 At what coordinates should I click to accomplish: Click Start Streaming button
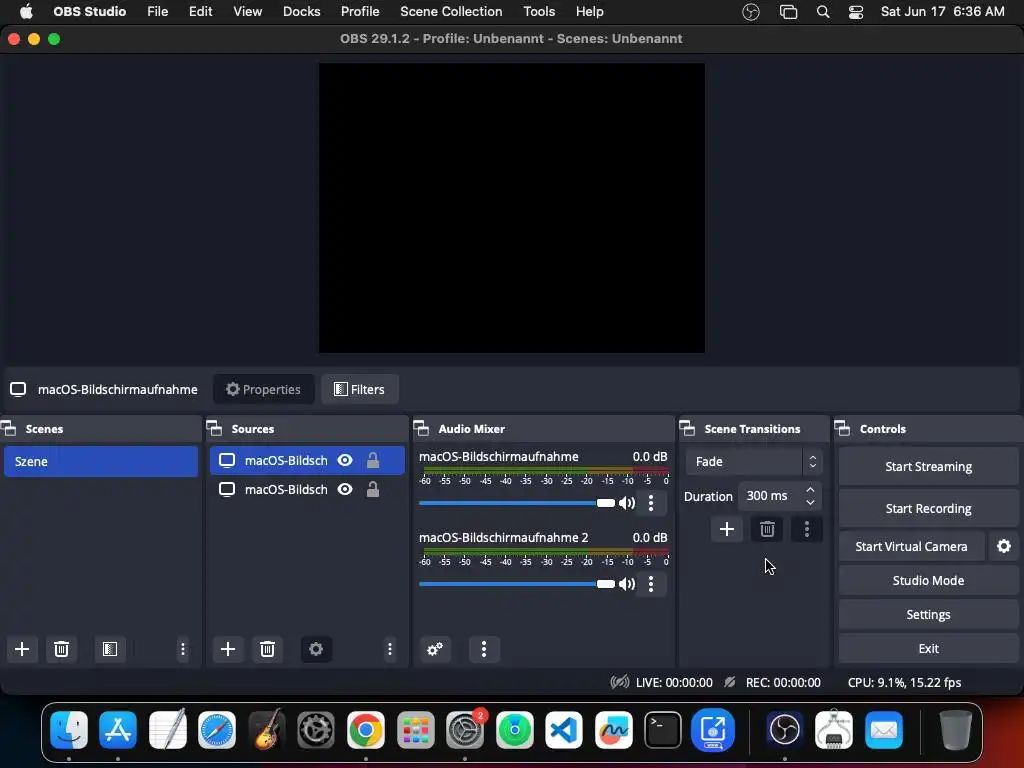click(929, 466)
